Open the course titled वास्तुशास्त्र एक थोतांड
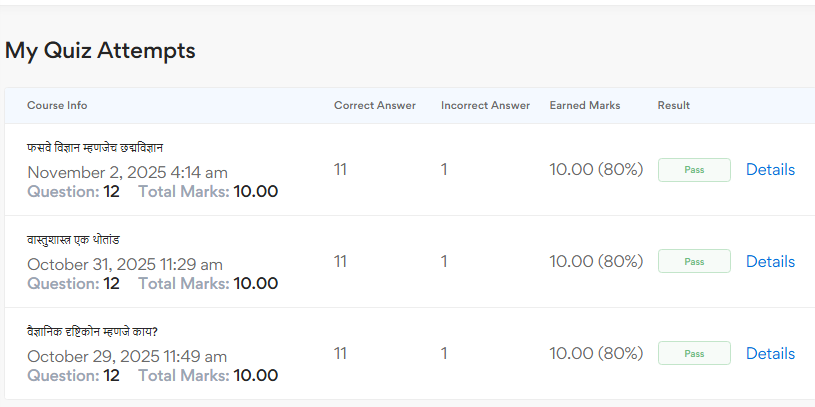The height and width of the screenshot is (407, 815). (74, 240)
